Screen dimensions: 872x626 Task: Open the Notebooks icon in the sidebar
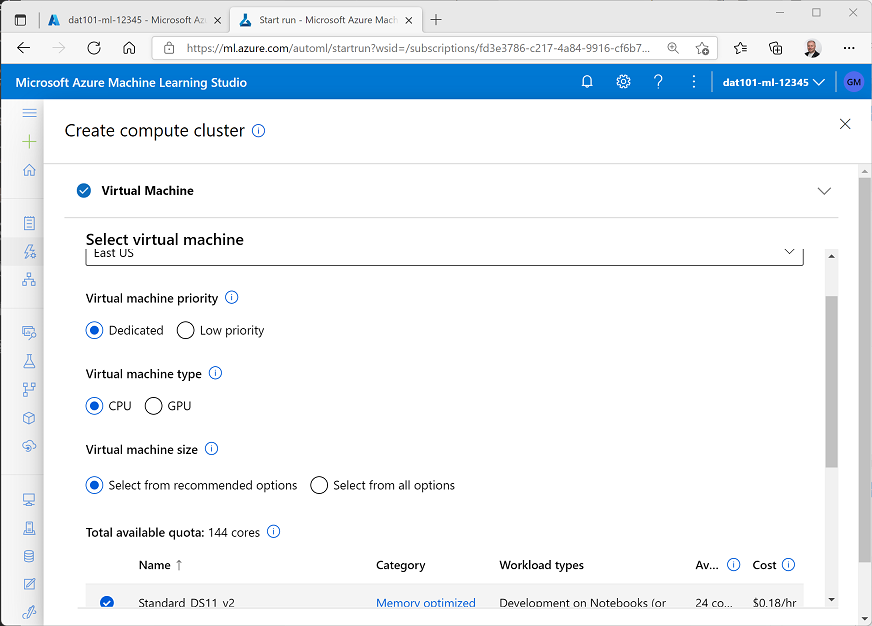coord(29,223)
